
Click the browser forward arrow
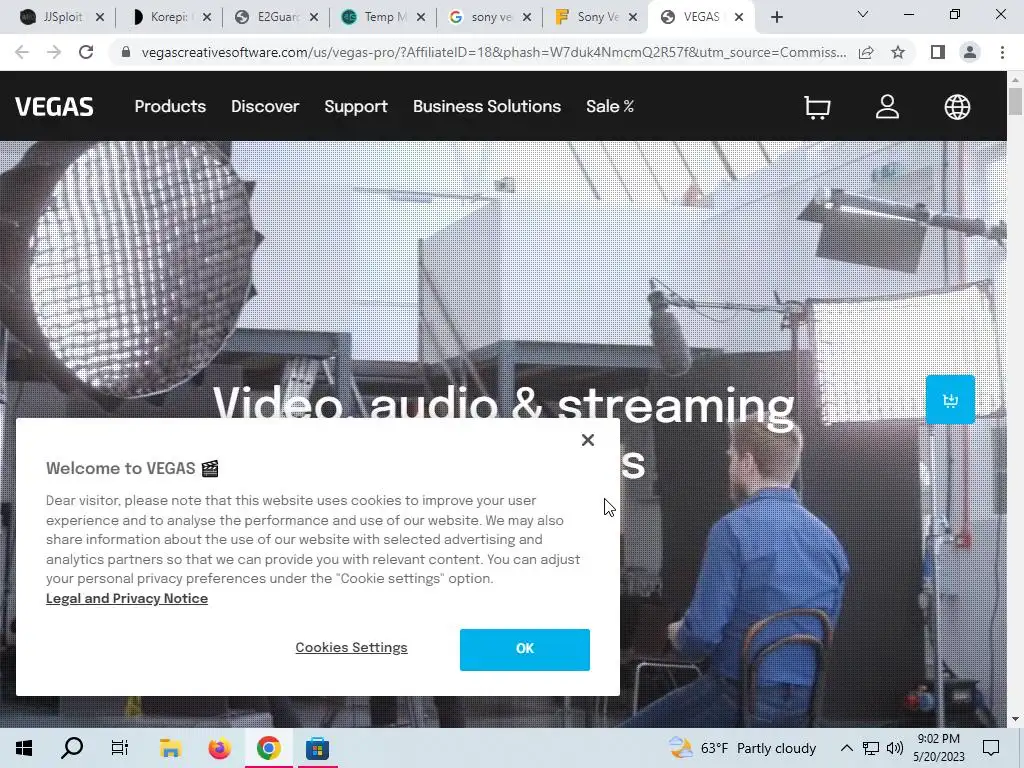(54, 52)
